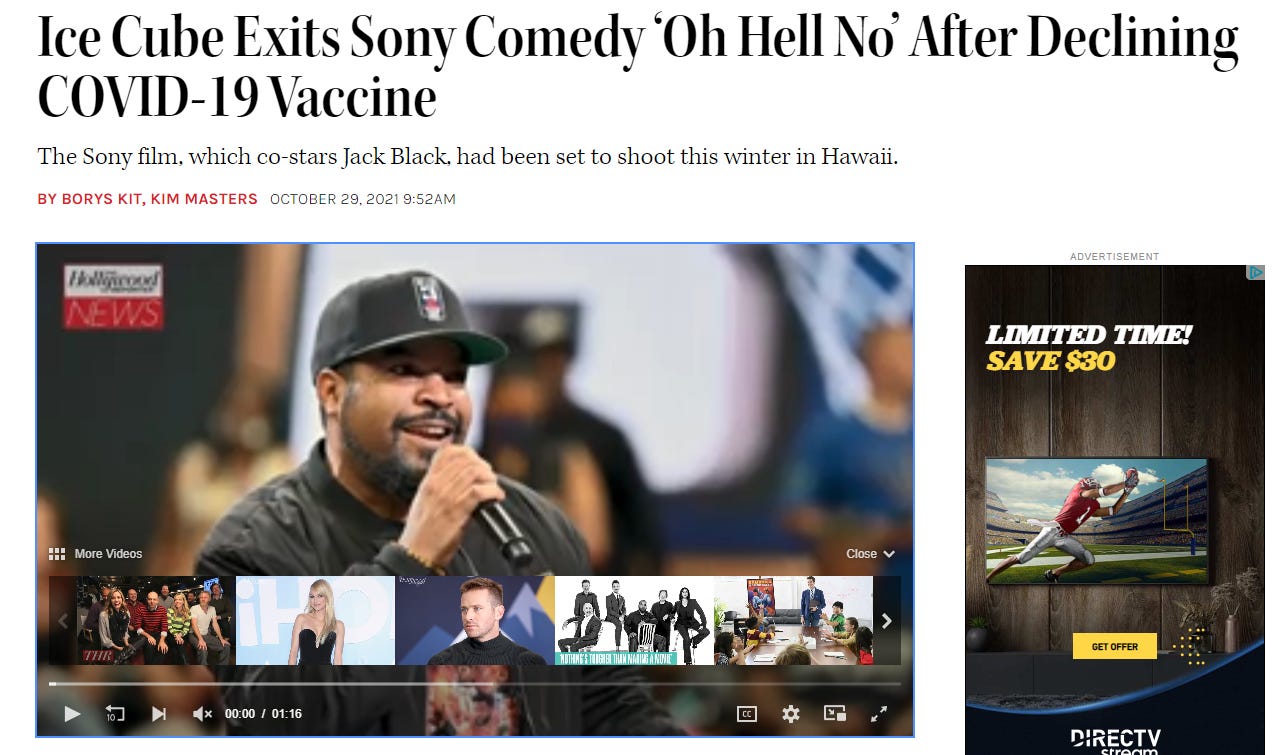Select the man in turtleneck thumbnail
Viewport: 1273px width, 755px height.
(x=475, y=621)
